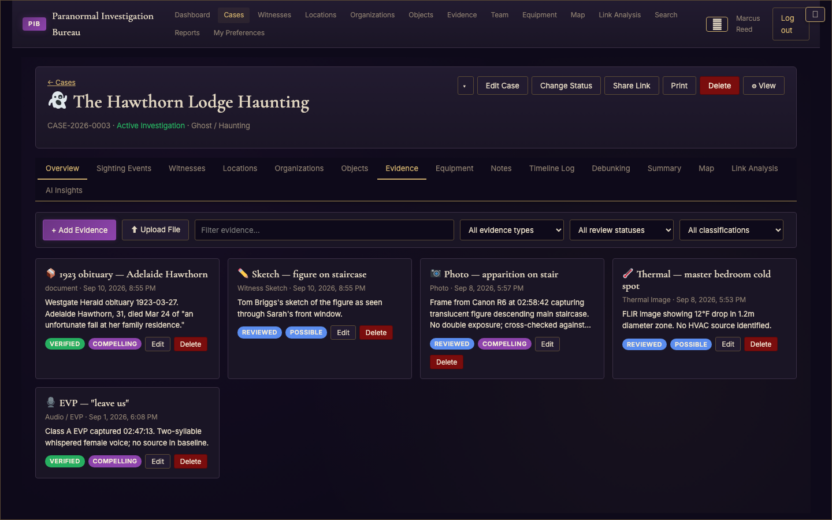
Task: Click the Upload File button
Action: tap(155, 230)
